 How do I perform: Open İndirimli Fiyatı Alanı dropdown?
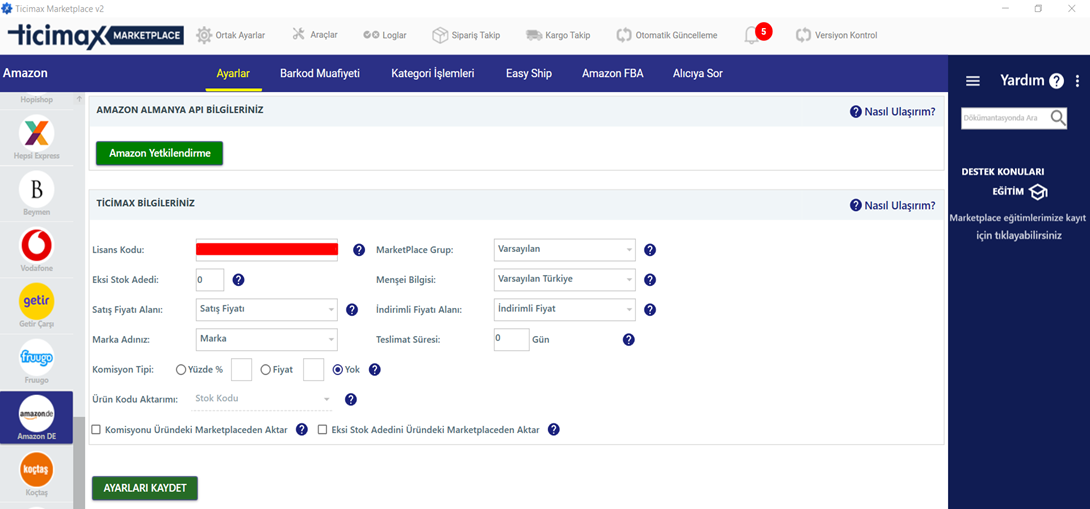[564, 309]
